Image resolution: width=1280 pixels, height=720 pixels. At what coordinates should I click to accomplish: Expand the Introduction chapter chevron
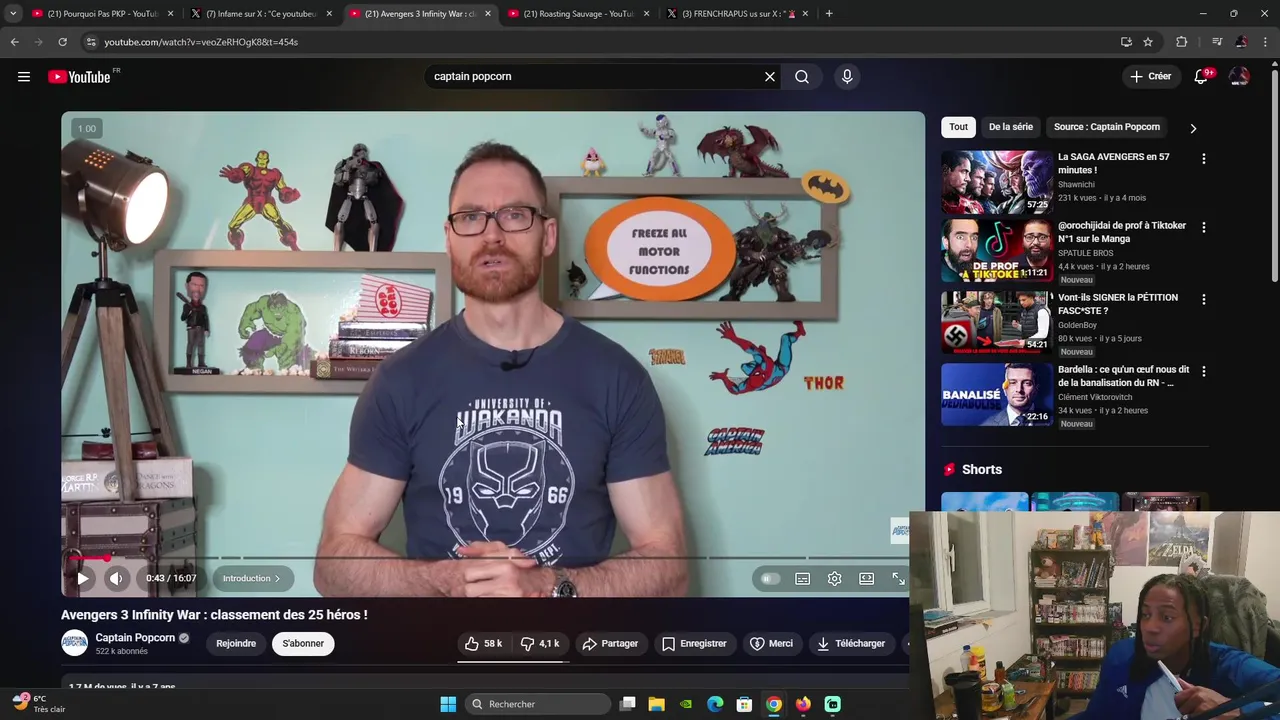[277, 578]
